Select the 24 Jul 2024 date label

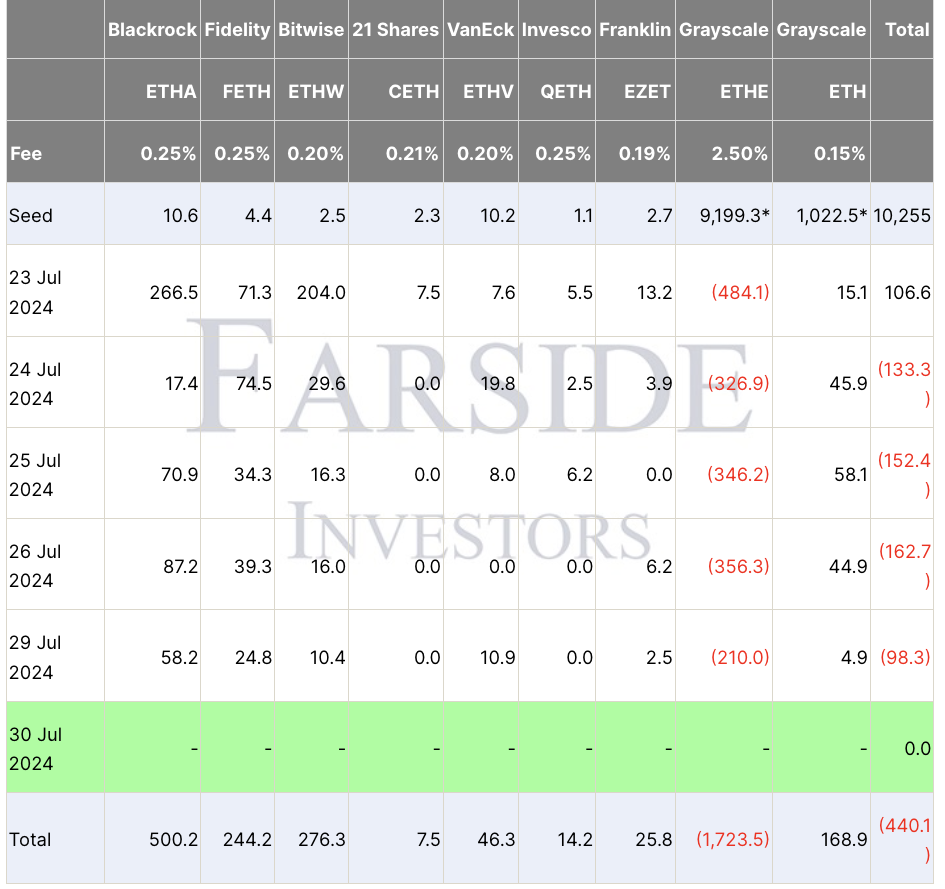(36, 384)
